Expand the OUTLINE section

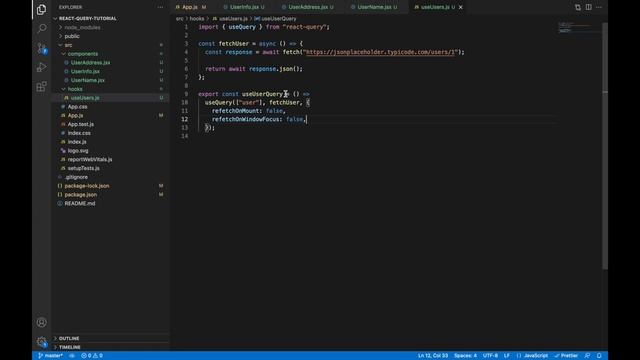click(x=69, y=338)
